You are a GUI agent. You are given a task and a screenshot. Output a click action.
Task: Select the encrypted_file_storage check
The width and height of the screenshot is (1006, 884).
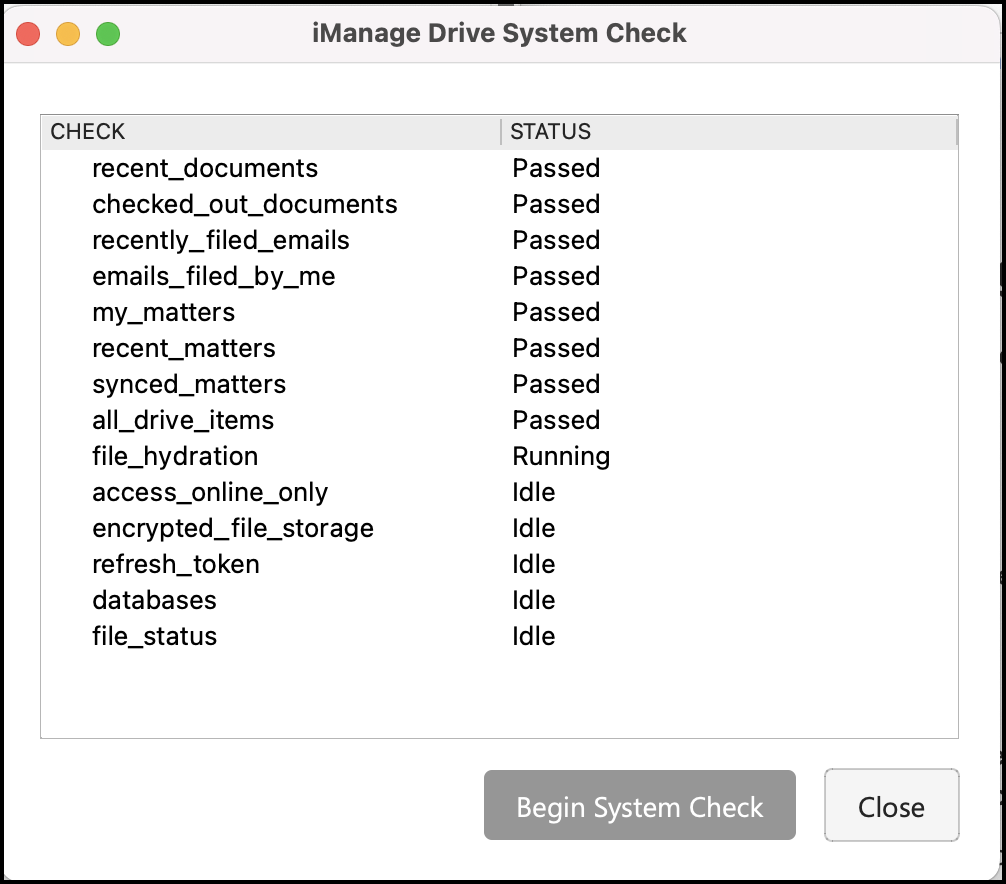233,529
